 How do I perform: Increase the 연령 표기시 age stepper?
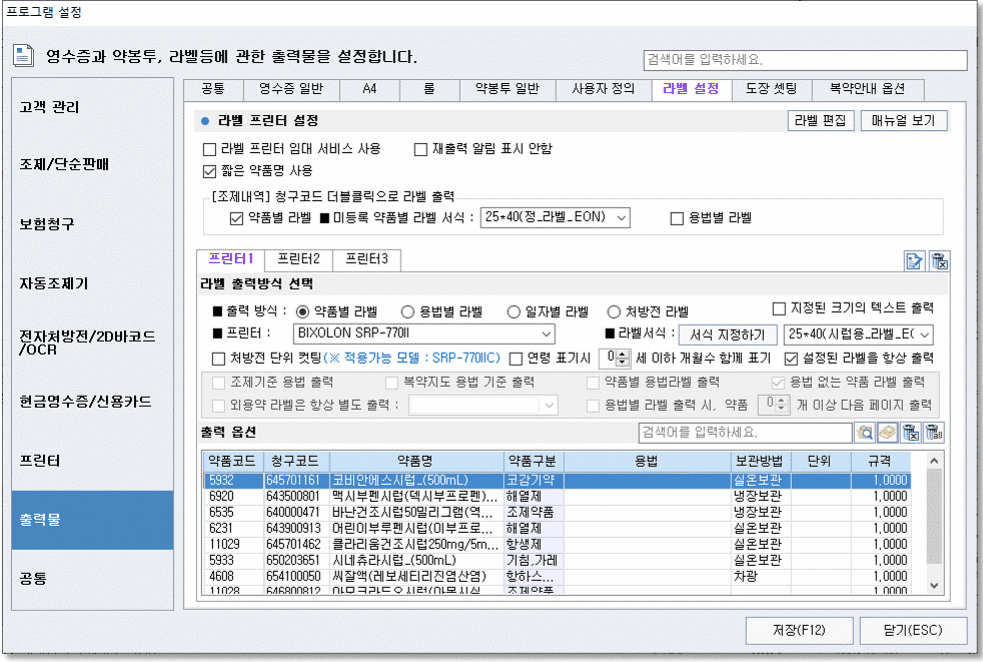click(x=623, y=353)
